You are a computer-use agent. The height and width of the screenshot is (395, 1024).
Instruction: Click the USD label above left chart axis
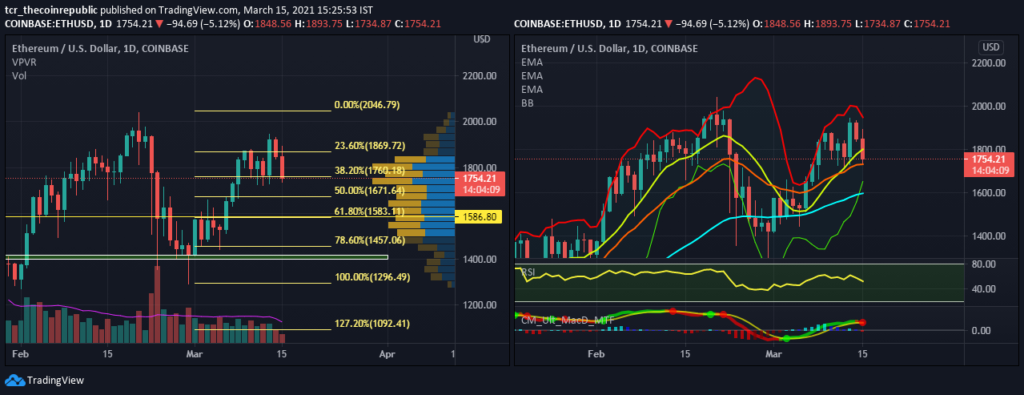pos(481,39)
